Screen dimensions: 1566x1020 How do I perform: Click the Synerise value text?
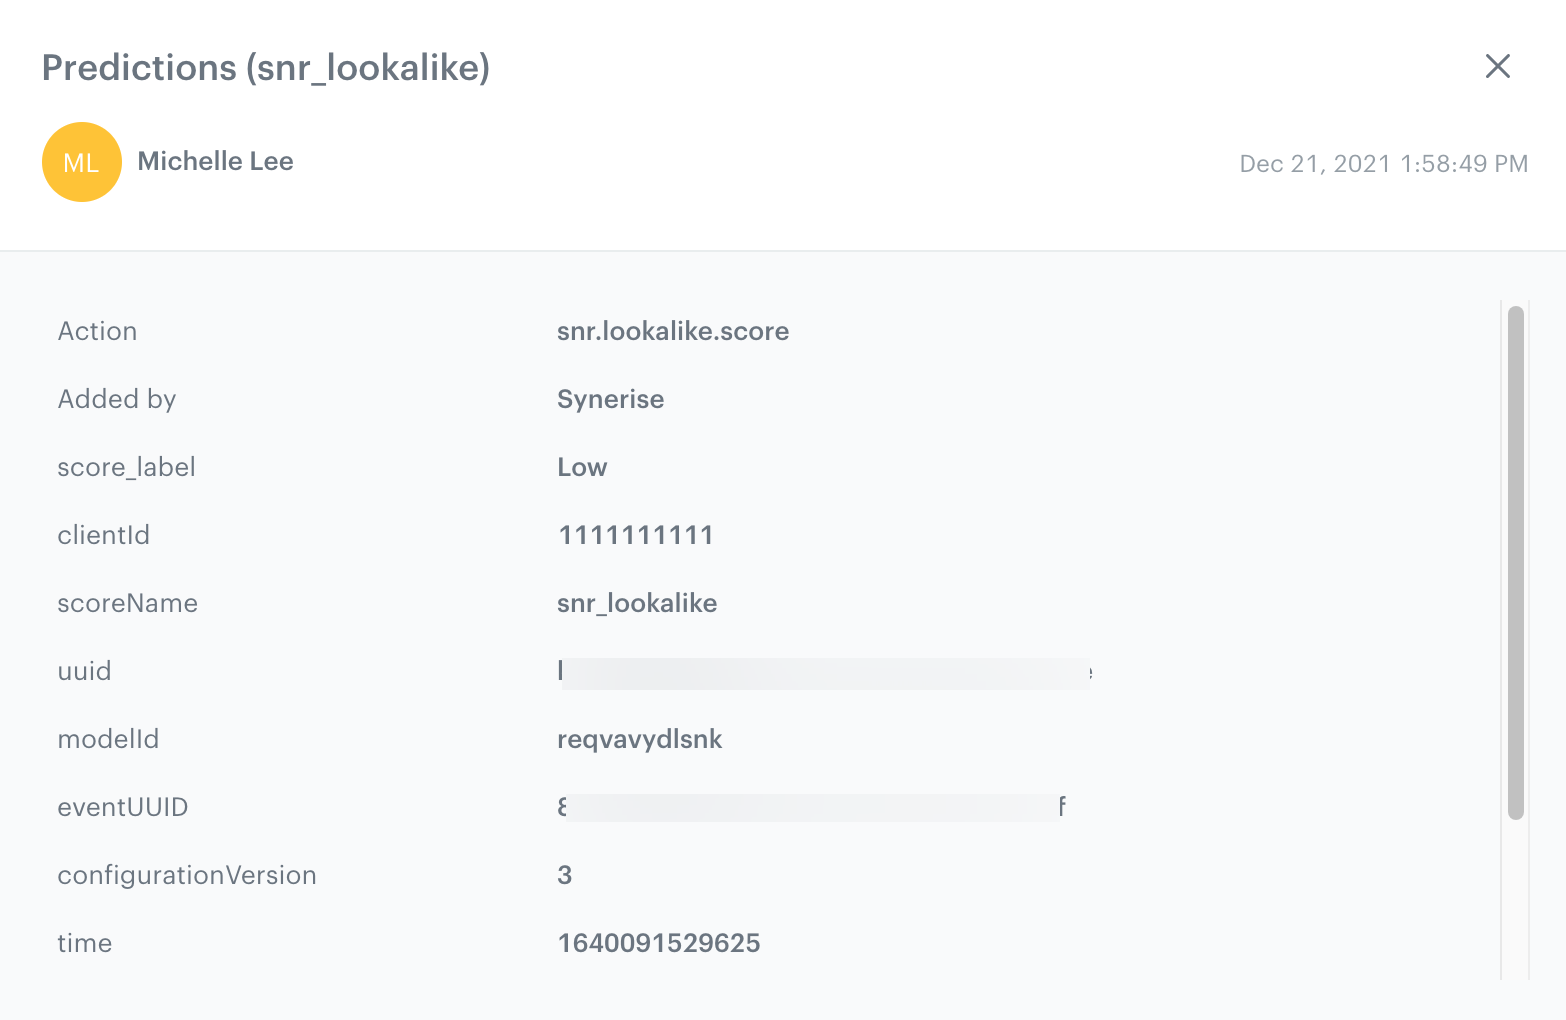[610, 399]
